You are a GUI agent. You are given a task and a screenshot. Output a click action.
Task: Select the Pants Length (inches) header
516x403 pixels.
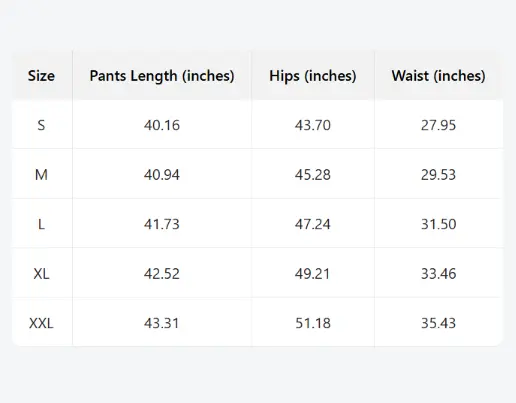tap(162, 76)
